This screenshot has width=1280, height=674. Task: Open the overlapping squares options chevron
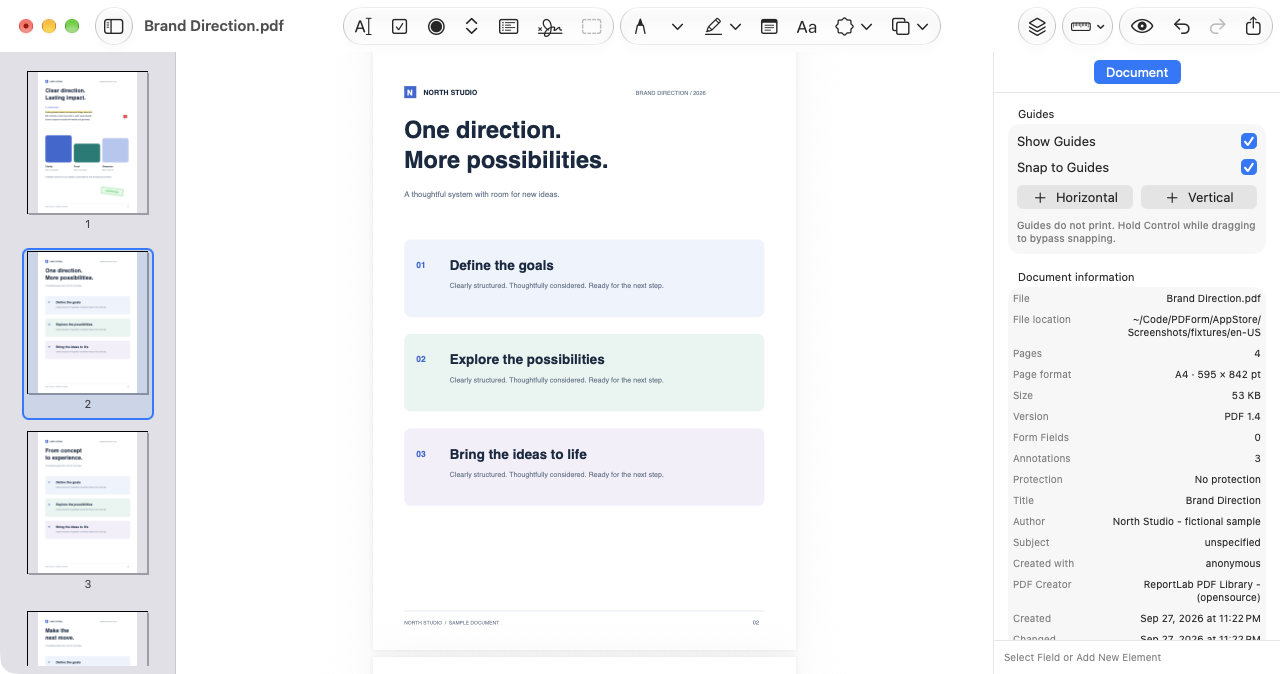922,27
